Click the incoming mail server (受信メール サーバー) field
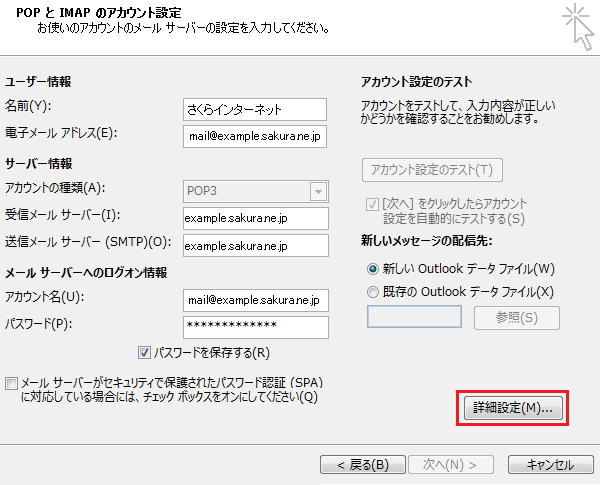600x485 pixels. click(255, 218)
